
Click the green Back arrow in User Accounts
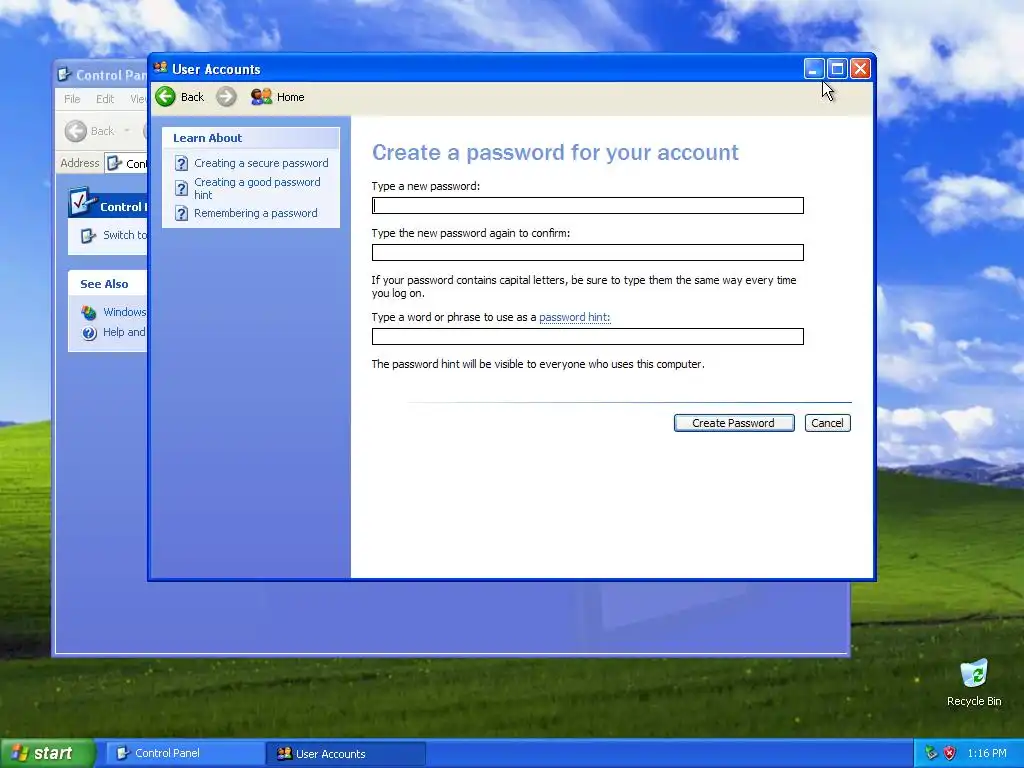click(165, 97)
